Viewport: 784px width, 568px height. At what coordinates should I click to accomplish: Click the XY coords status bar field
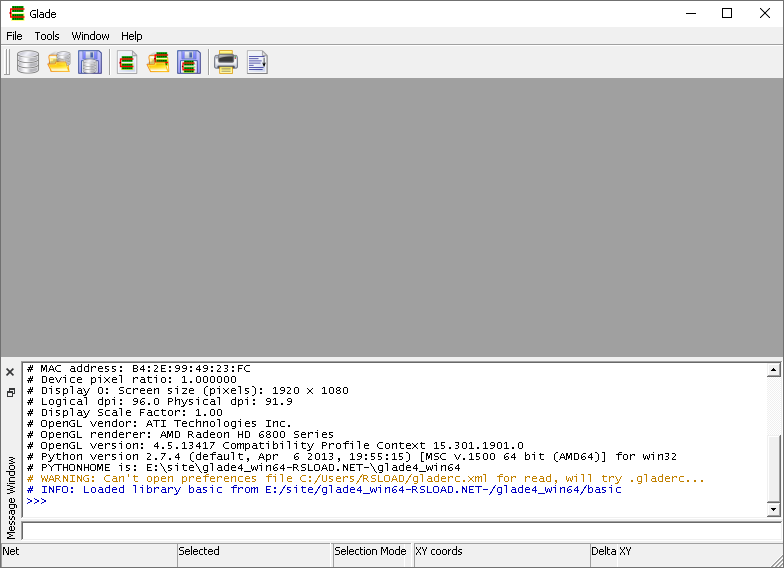click(x=500, y=551)
